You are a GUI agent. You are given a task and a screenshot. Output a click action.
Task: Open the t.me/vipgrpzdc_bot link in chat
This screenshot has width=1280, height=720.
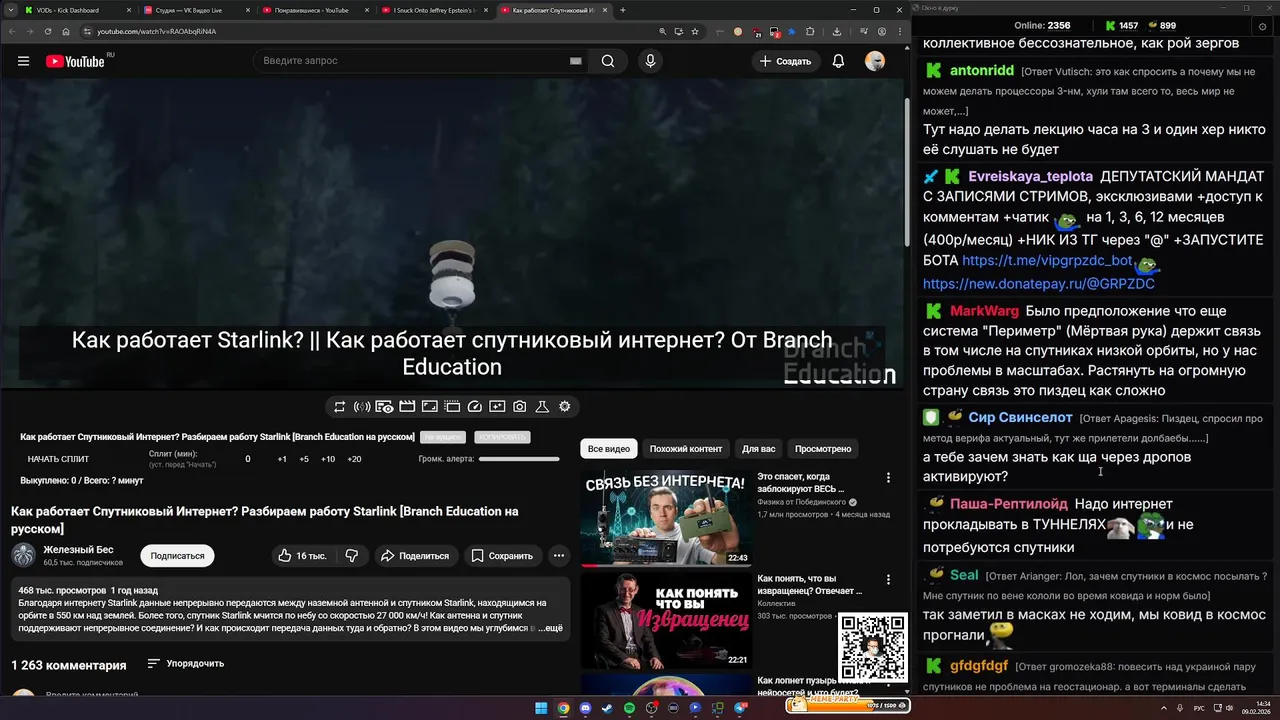point(1047,261)
